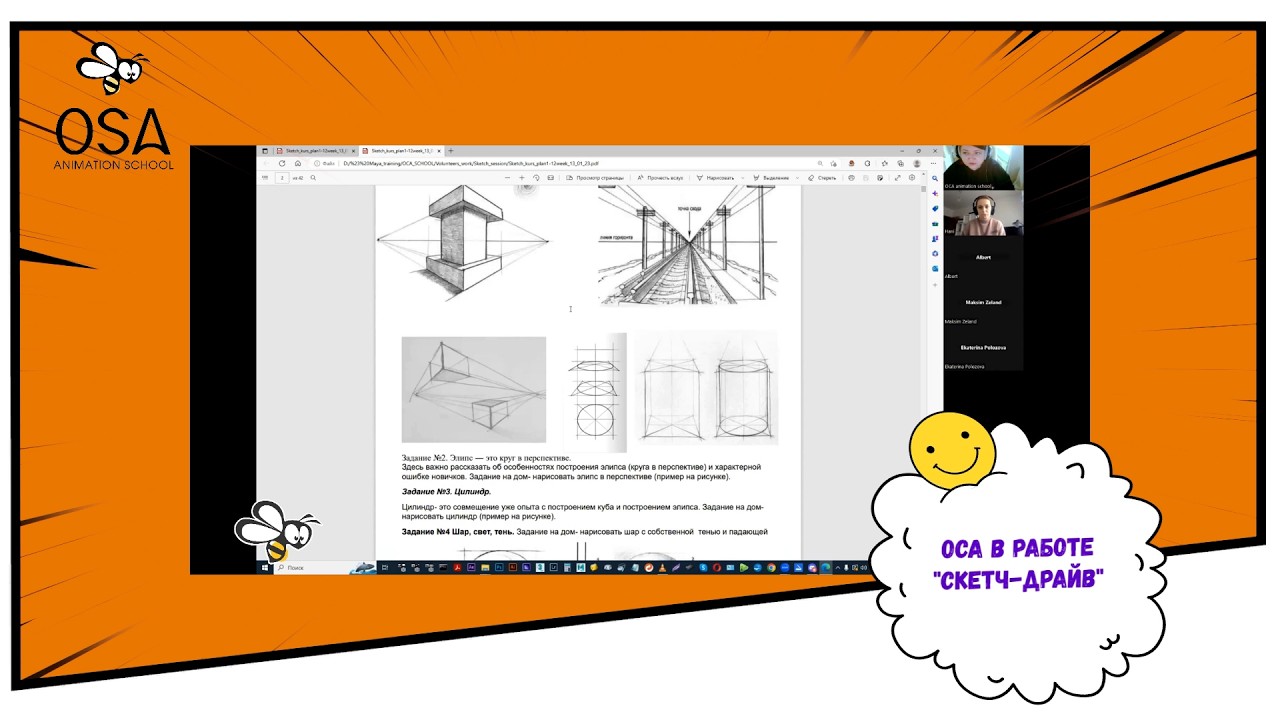This screenshot has width=1280, height=720.
Task: Enter PDF full screen mode
Action: (x=897, y=178)
